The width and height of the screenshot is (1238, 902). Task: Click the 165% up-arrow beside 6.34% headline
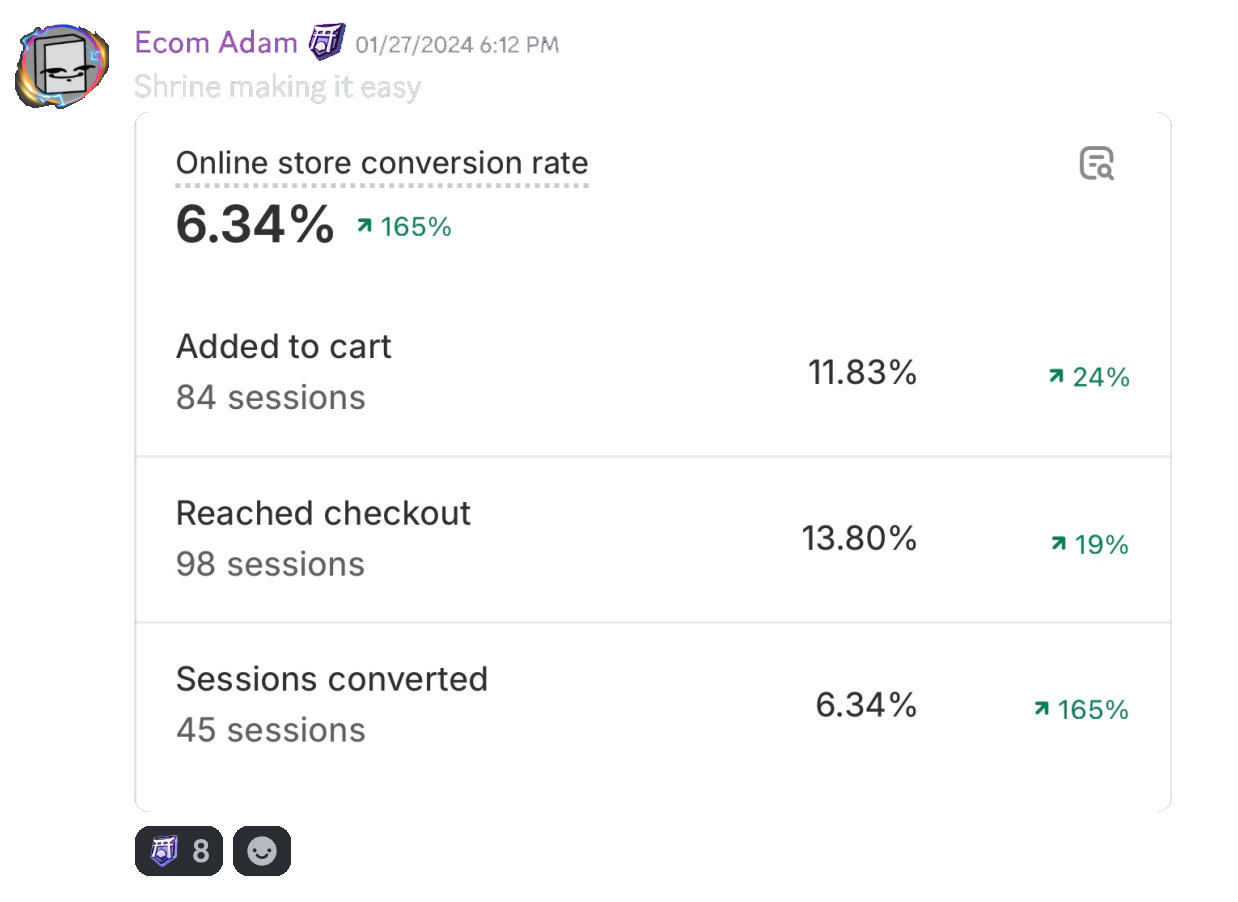click(364, 228)
